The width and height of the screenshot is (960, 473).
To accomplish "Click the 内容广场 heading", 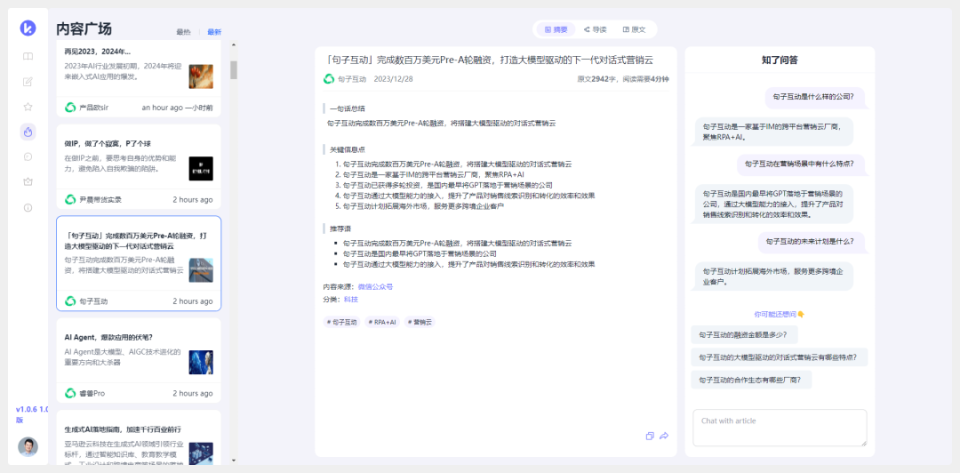I will coord(84,29).
